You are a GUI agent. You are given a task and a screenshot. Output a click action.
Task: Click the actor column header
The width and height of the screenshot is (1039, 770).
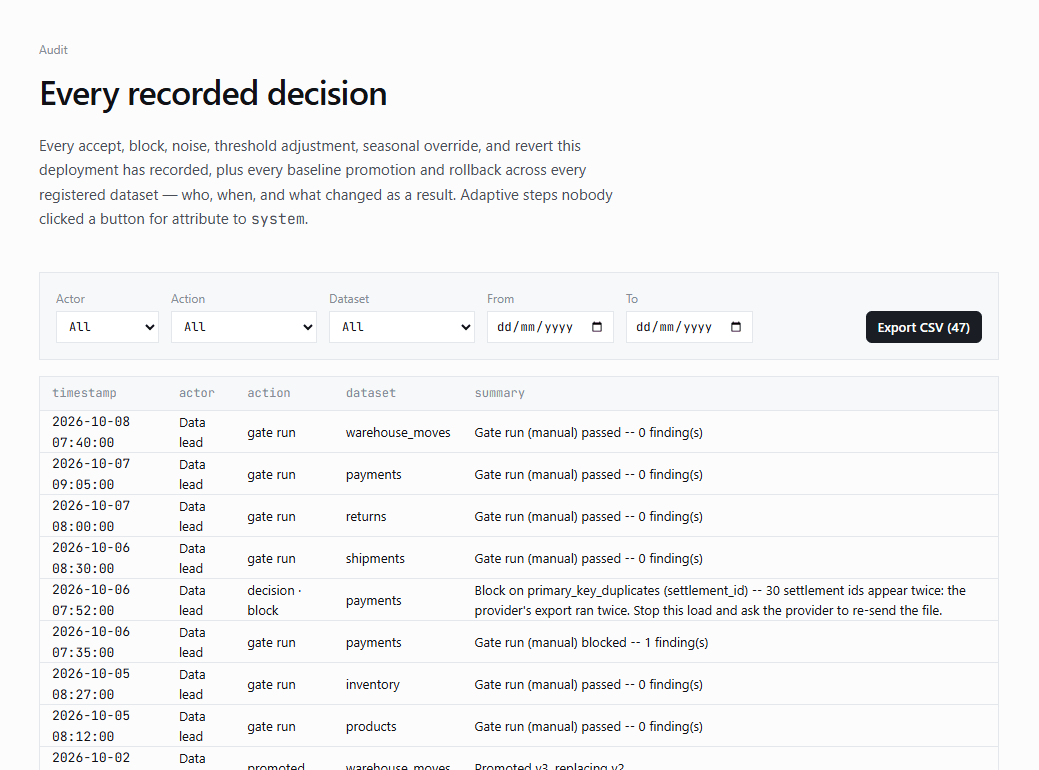click(197, 393)
